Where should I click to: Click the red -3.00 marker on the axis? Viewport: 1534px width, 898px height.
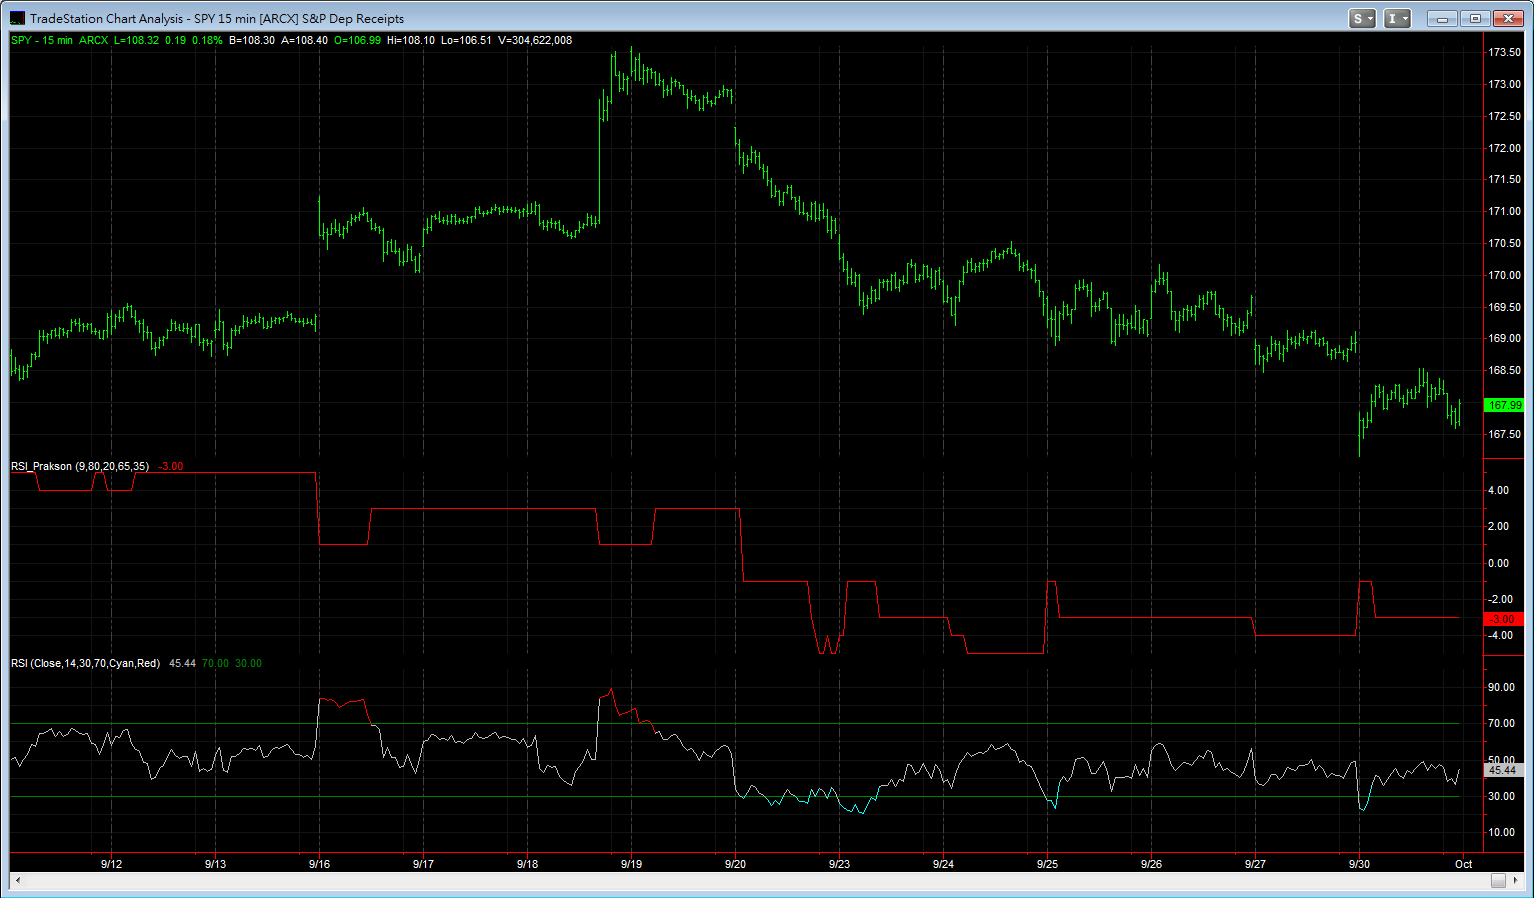pyautogui.click(x=1504, y=620)
